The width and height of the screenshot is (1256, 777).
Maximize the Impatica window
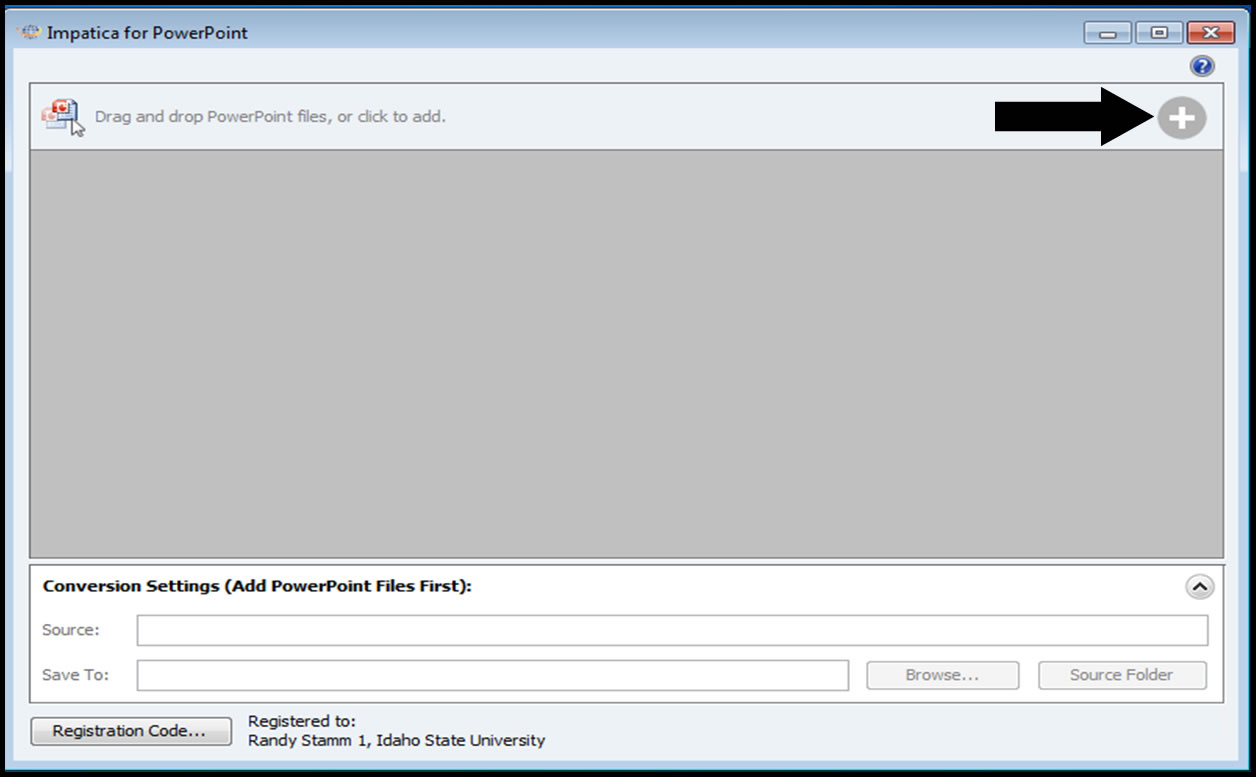click(x=1159, y=33)
